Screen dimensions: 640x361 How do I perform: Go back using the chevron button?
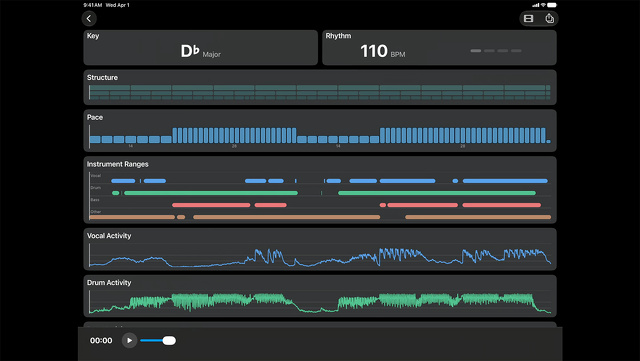click(x=89, y=18)
